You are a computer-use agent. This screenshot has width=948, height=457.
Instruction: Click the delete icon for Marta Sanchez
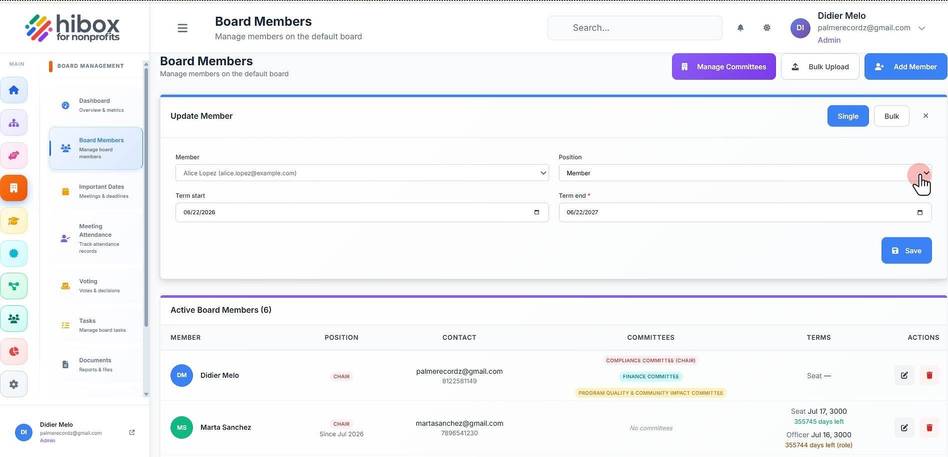(929, 427)
